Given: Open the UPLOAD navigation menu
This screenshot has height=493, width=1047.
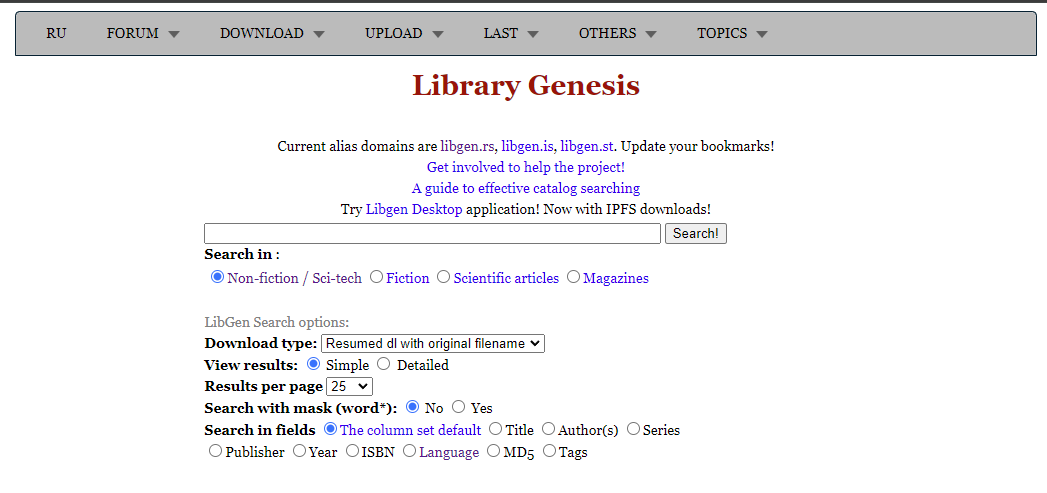Looking at the screenshot, I should (x=404, y=33).
